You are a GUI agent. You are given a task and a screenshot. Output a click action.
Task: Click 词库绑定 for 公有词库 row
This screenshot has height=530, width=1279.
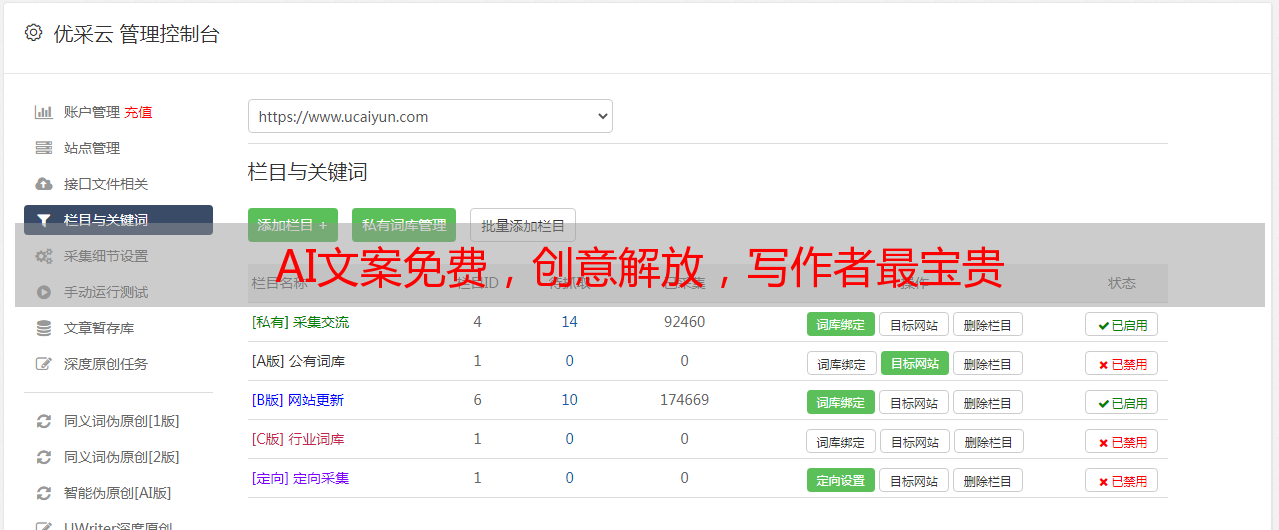pos(841,363)
